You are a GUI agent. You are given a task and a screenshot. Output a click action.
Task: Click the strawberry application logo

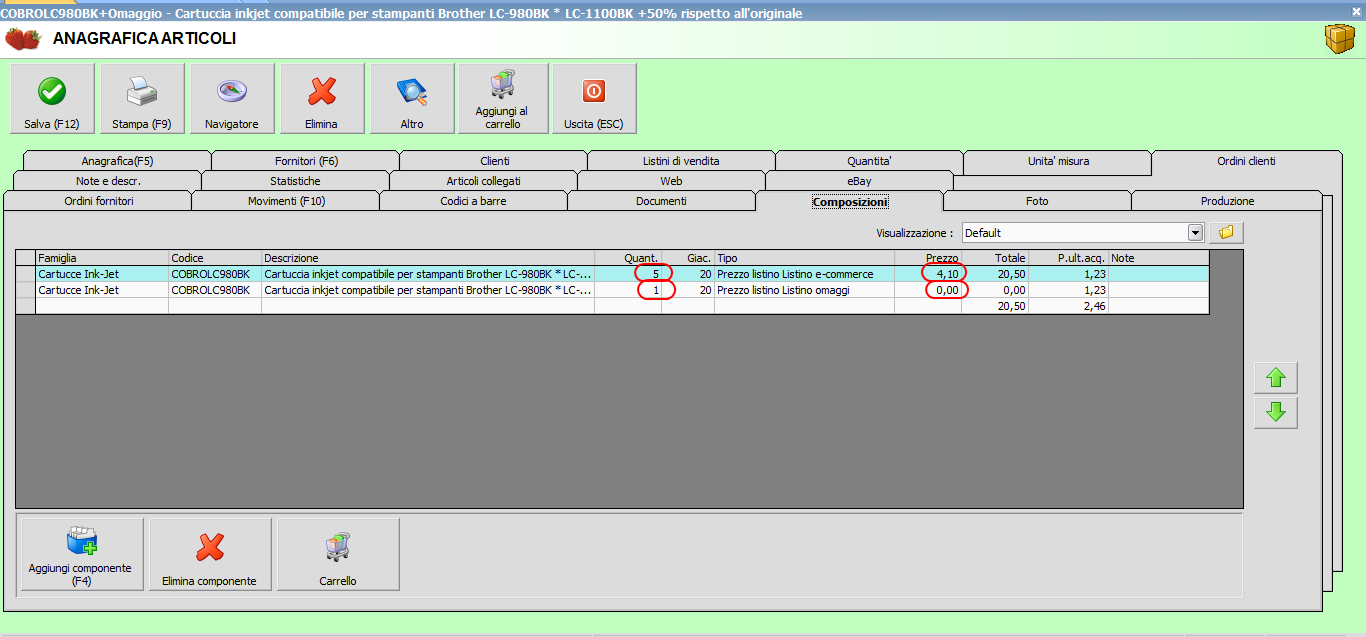pos(23,39)
